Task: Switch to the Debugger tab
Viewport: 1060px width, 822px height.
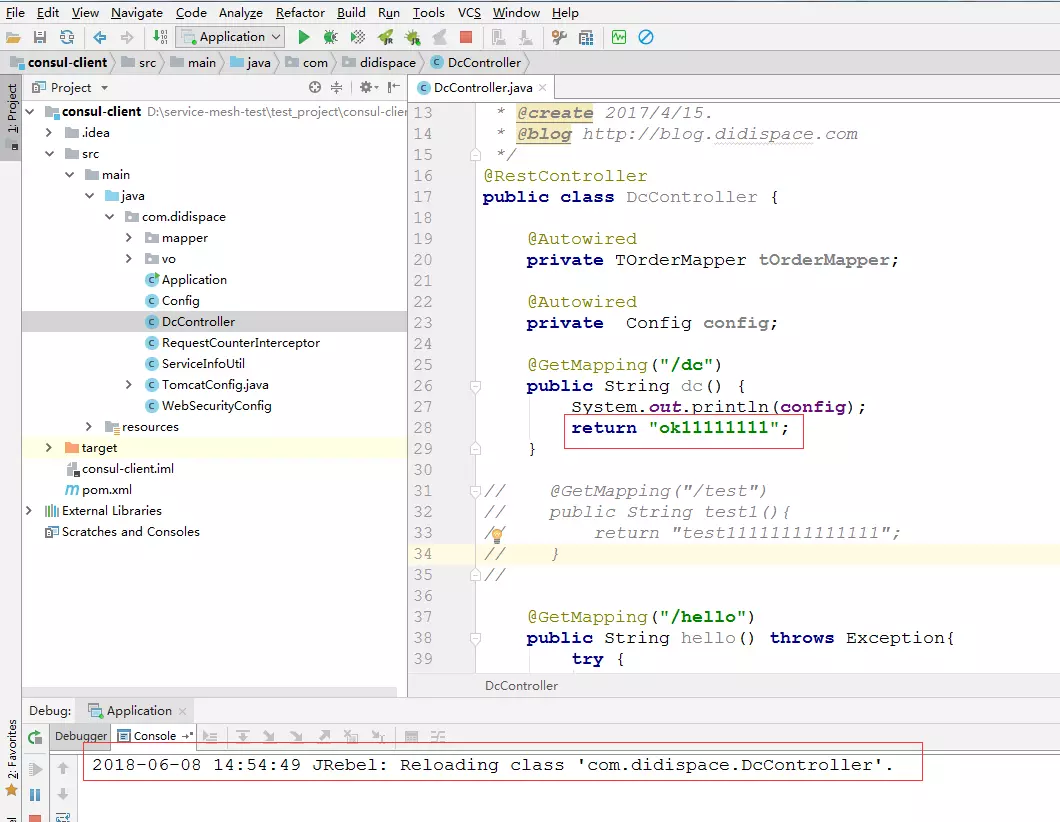Action: click(x=81, y=736)
